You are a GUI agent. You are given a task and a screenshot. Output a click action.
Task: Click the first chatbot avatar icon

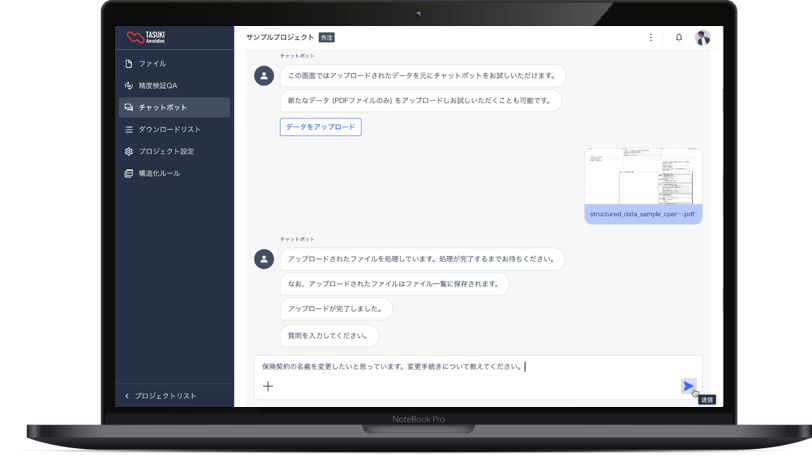click(x=264, y=76)
